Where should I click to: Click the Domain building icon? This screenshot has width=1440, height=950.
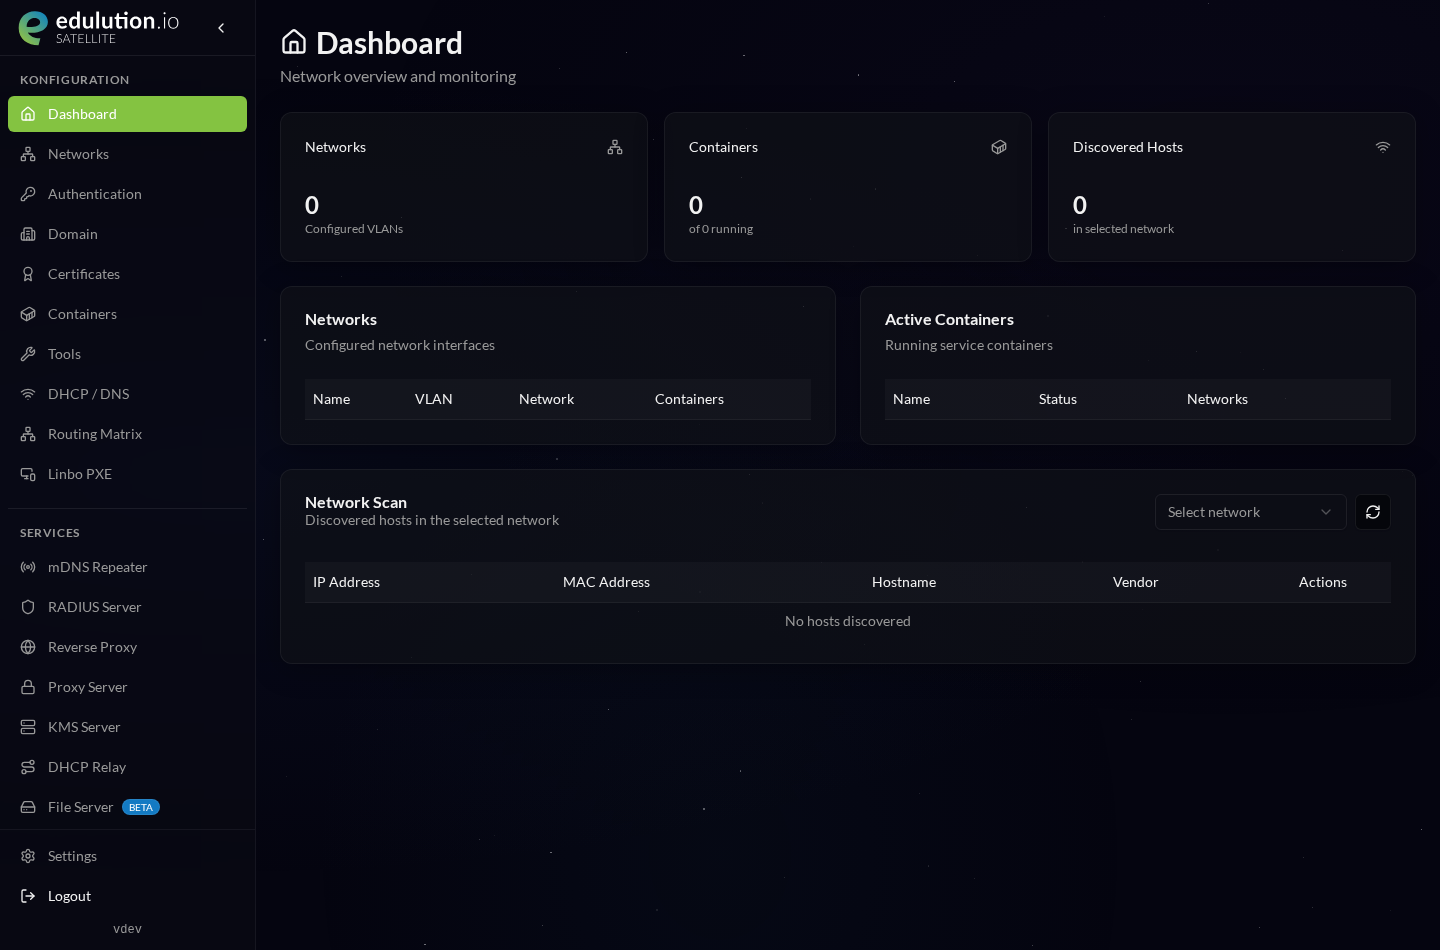28,234
